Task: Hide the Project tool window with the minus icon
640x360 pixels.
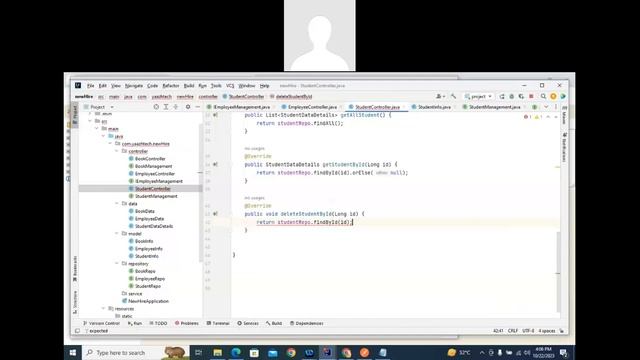Action: click(198, 107)
